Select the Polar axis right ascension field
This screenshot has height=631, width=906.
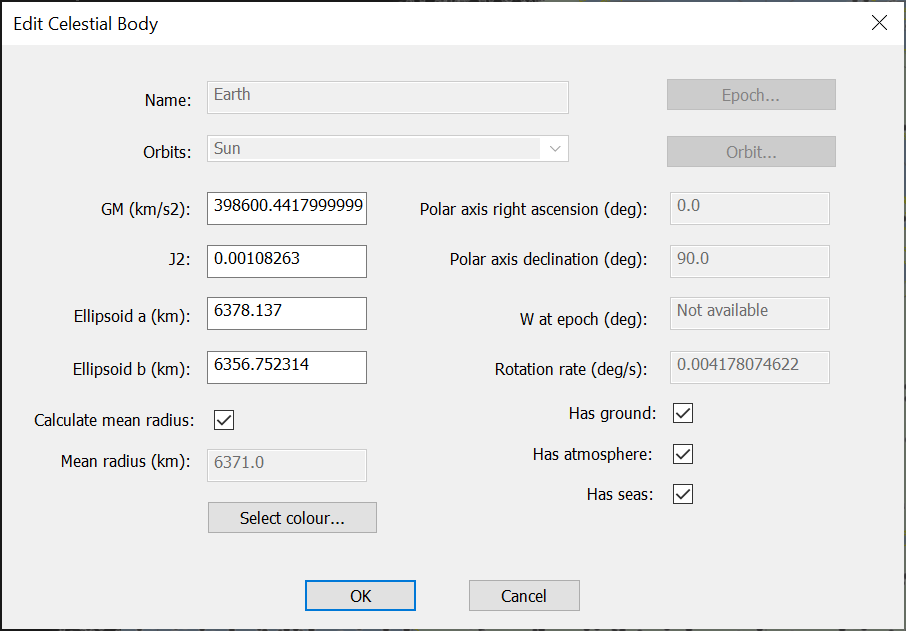(749, 208)
